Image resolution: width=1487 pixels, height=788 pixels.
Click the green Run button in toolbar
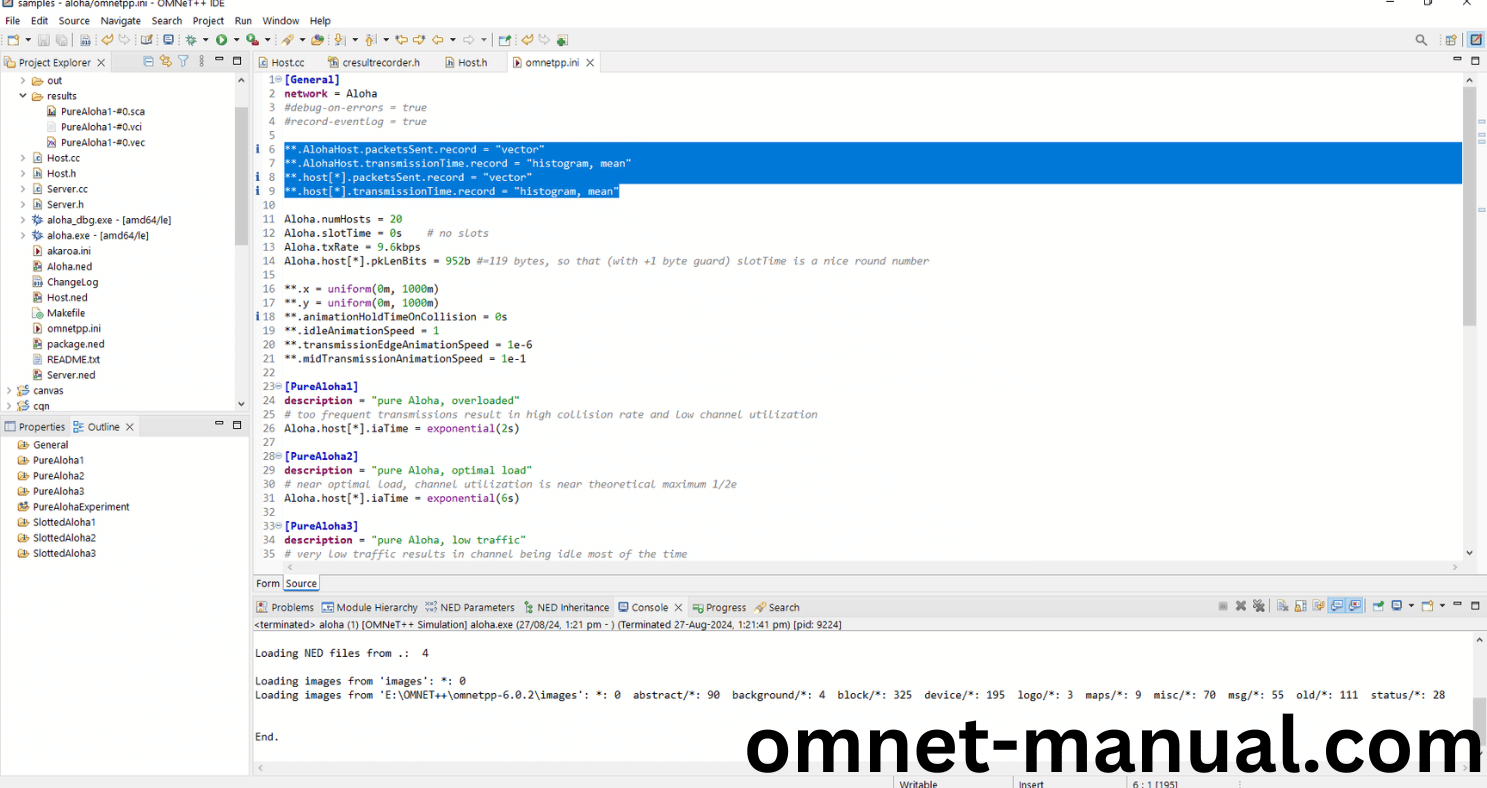[221, 40]
